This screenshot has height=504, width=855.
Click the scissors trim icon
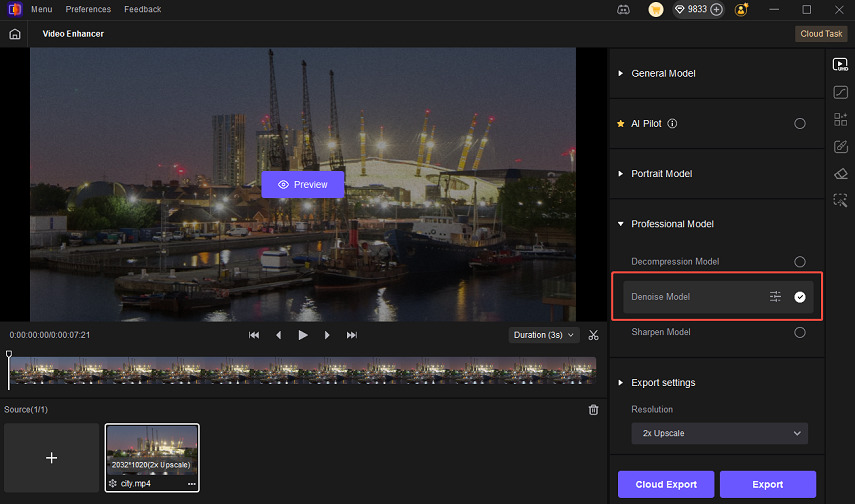593,335
